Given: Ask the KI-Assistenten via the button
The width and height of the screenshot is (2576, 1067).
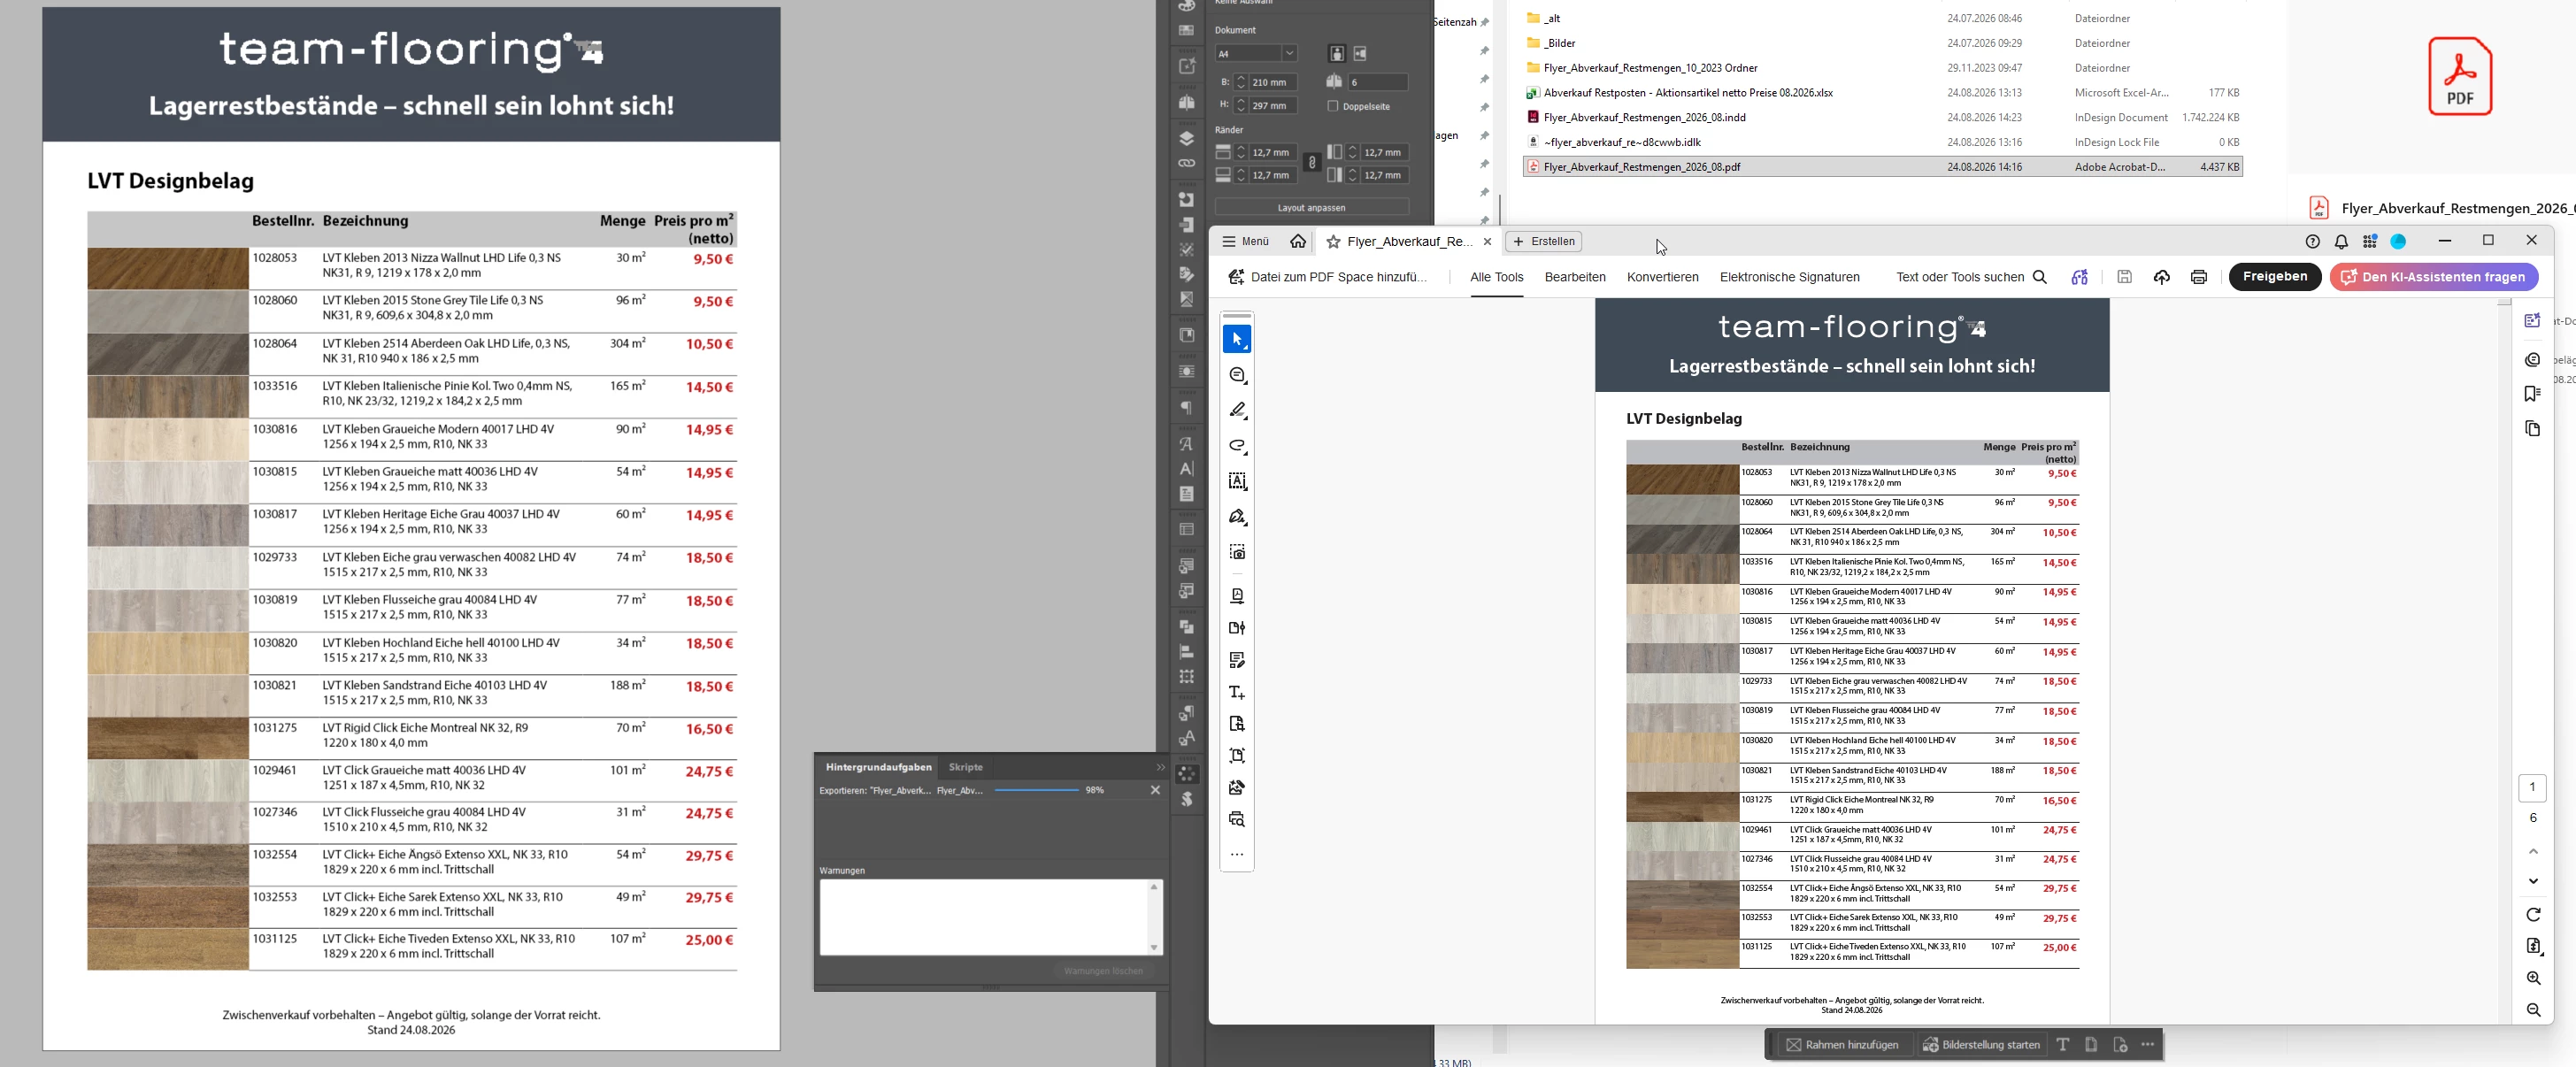Looking at the screenshot, I should tap(2433, 277).
